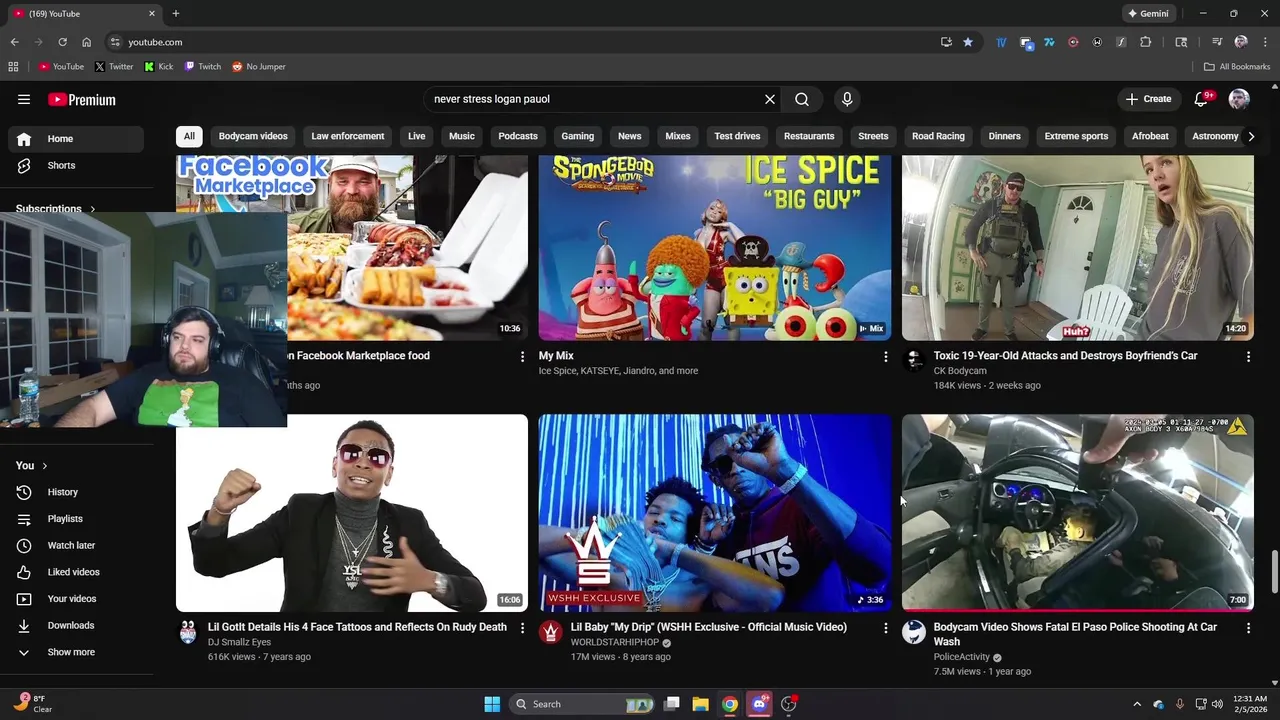Open the Lil Baby My Drip thumbnail
This screenshot has width=1280, height=720.
pyautogui.click(x=715, y=512)
